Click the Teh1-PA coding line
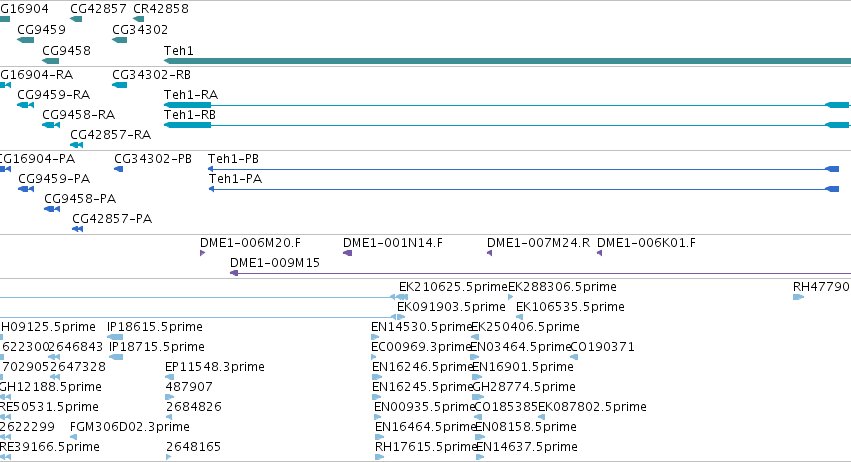851x462 pixels. click(x=524, y=189)
